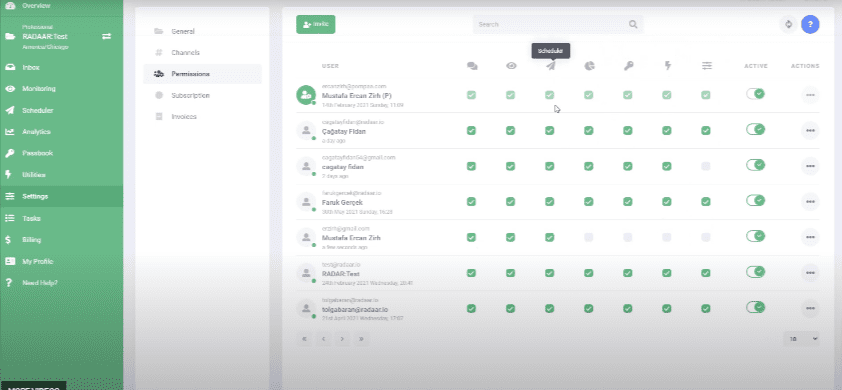This screenshot has height=390, width=842.
Task: Focus the user Search field
Action: (x=558, y=24)
